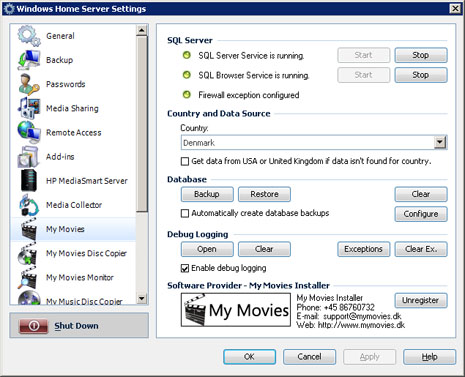Open Help for settings
The height and width of the screenshot is (377, 465).
pyautogui.click(x=430, y=357)
